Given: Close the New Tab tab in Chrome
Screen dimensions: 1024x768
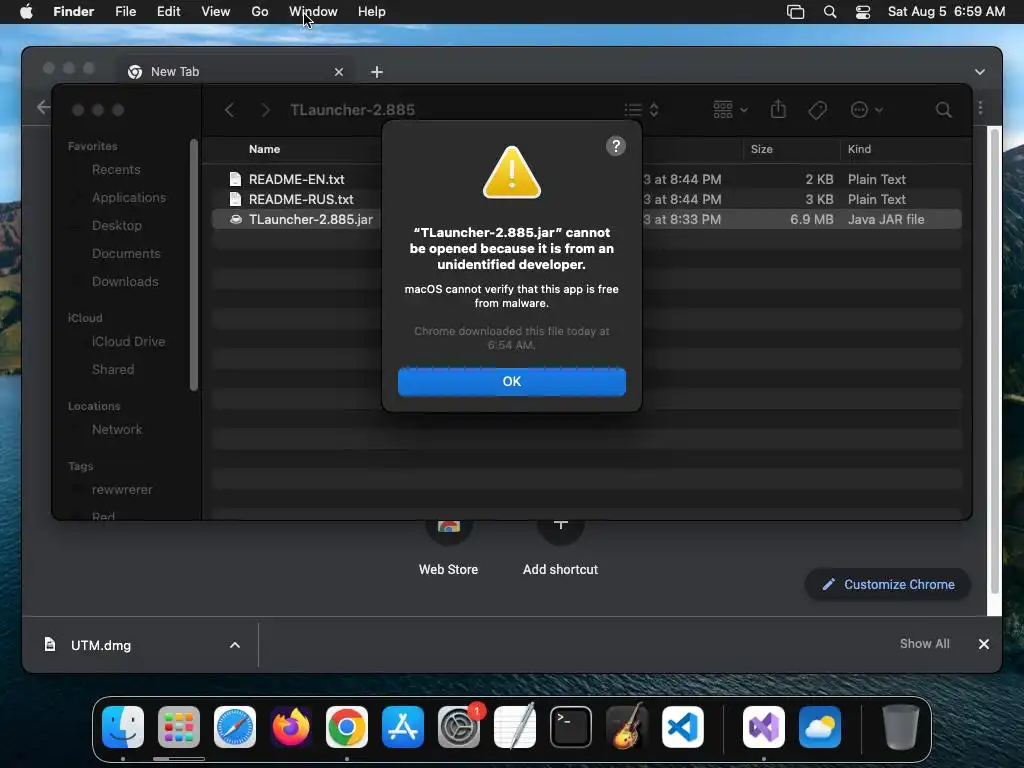Looking at the screenshot, I should tap(338, 72).
